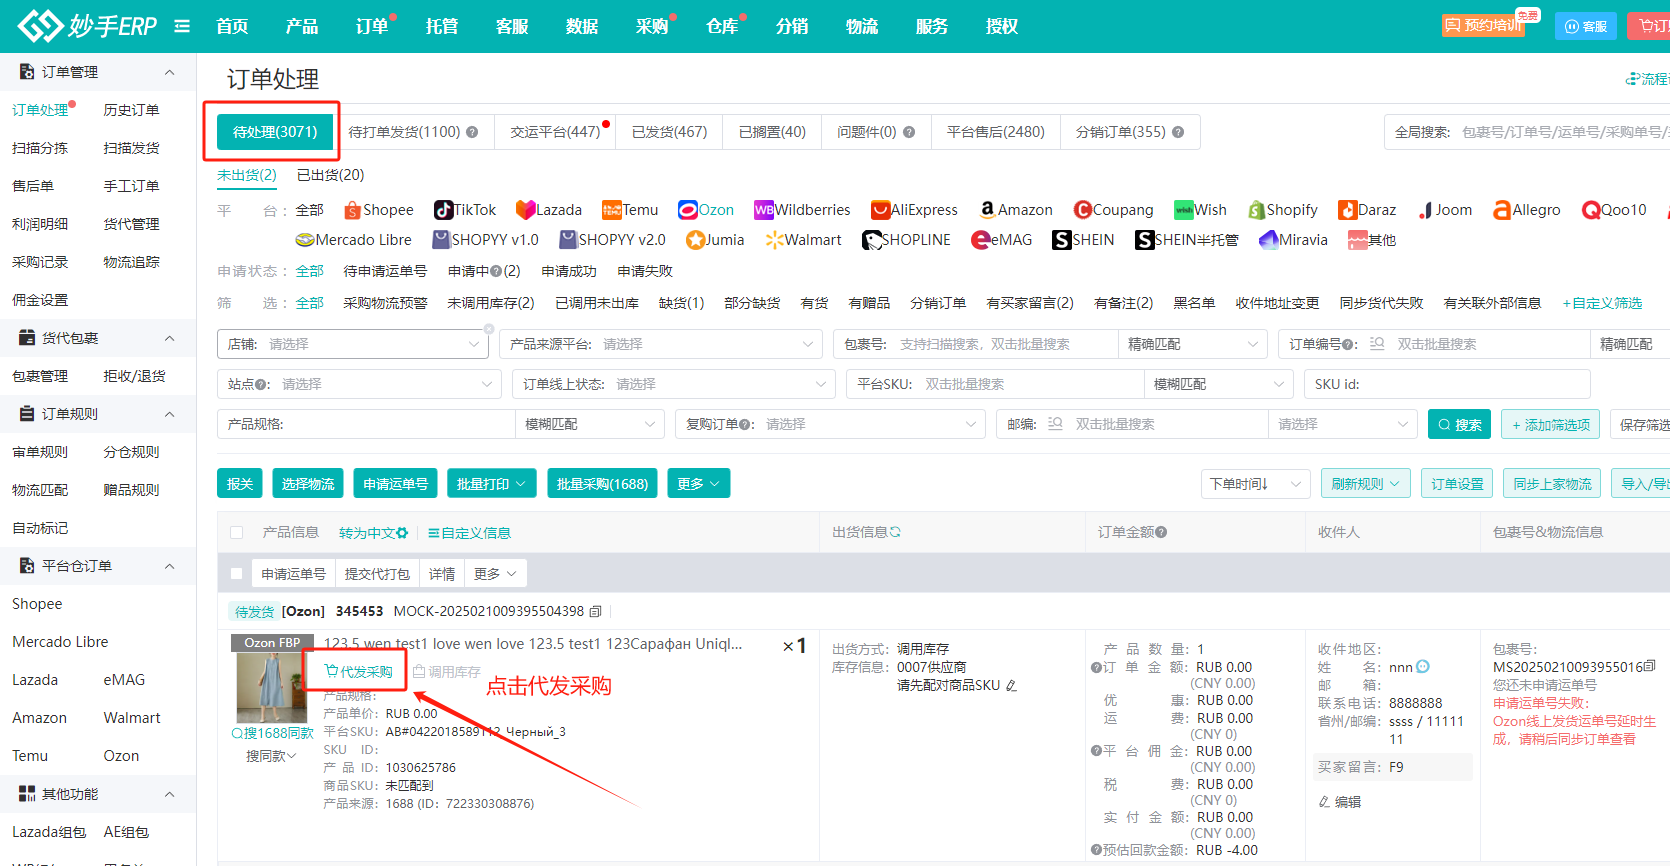
Task: Click the copy icon after MOCK order number
Action: [x=596, y=611]
